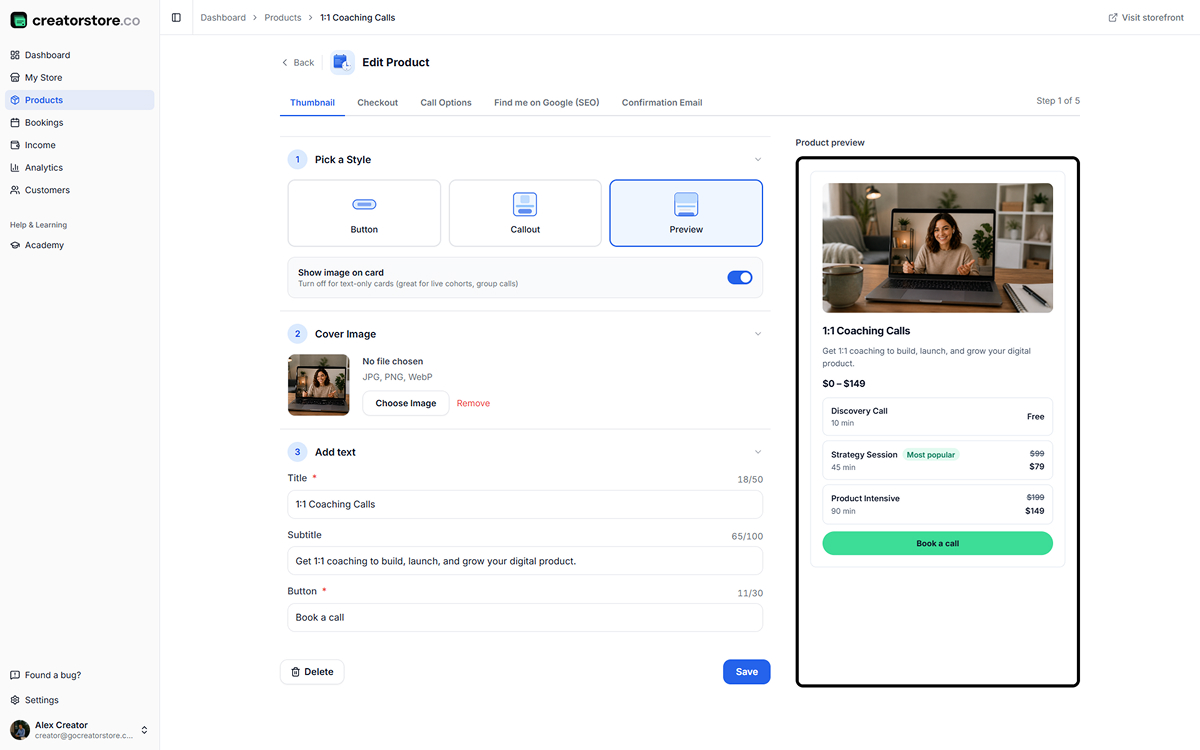The height and width of the screenshot is (750, 1200).
Task: Click the 1:1 Coaching Calls breadcrumb
Action: tap(357, 17)
